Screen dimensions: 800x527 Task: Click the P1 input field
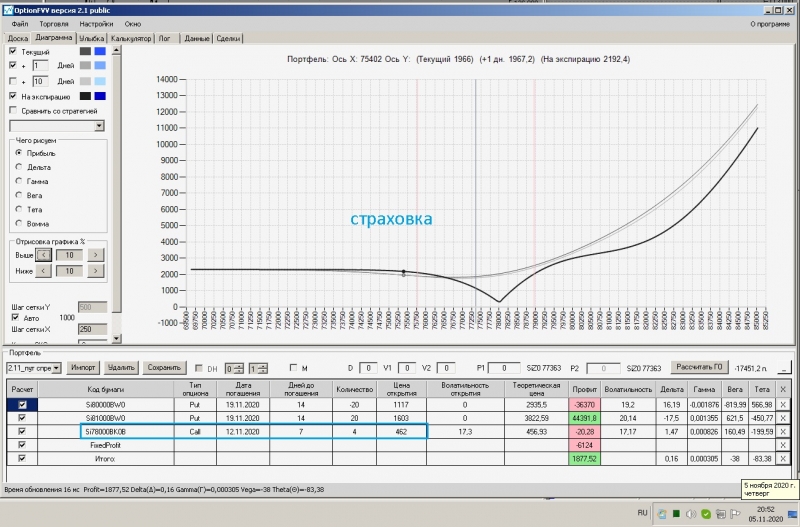coord(504,368)
